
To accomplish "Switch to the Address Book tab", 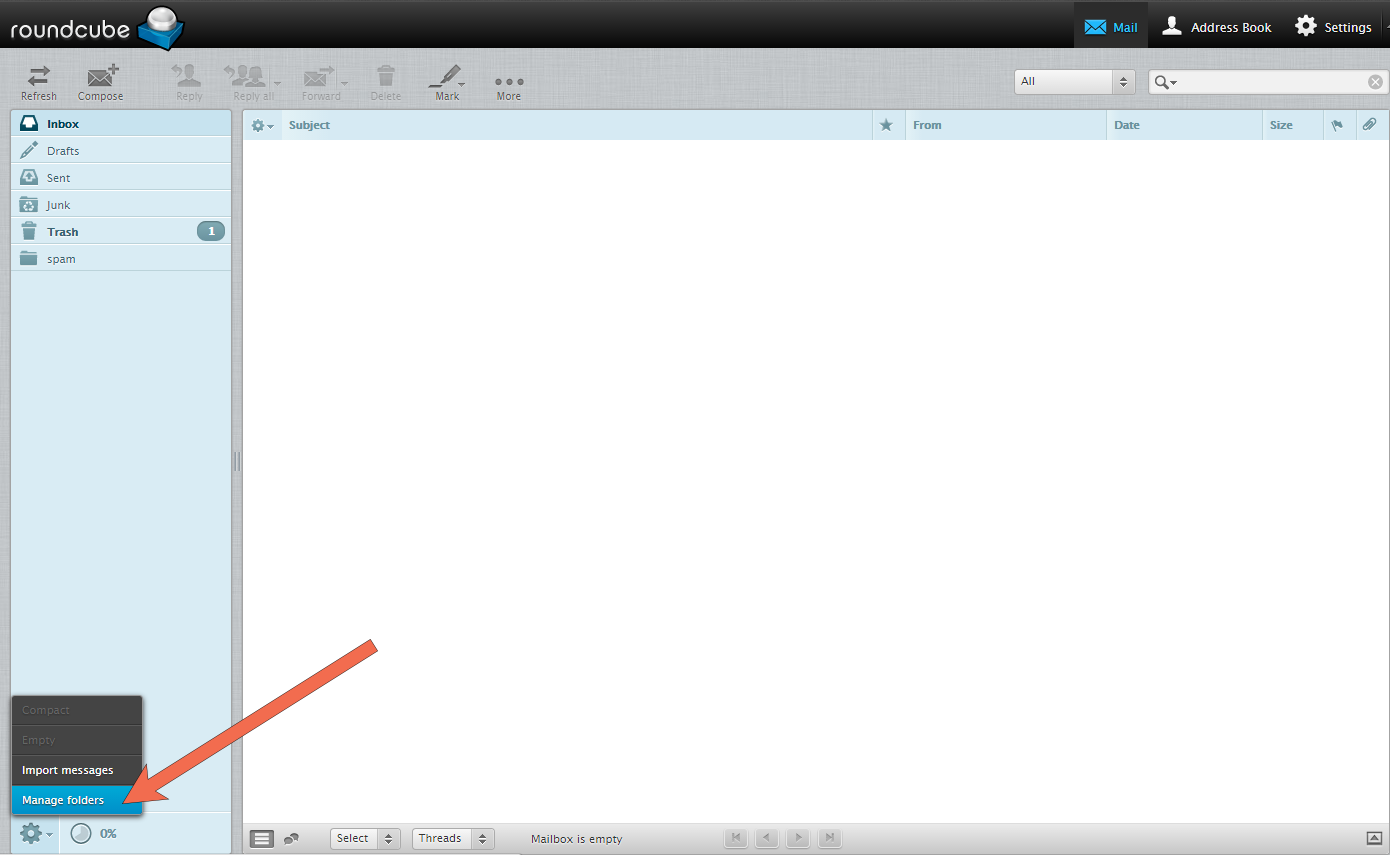I will (x=1216, y=26).
